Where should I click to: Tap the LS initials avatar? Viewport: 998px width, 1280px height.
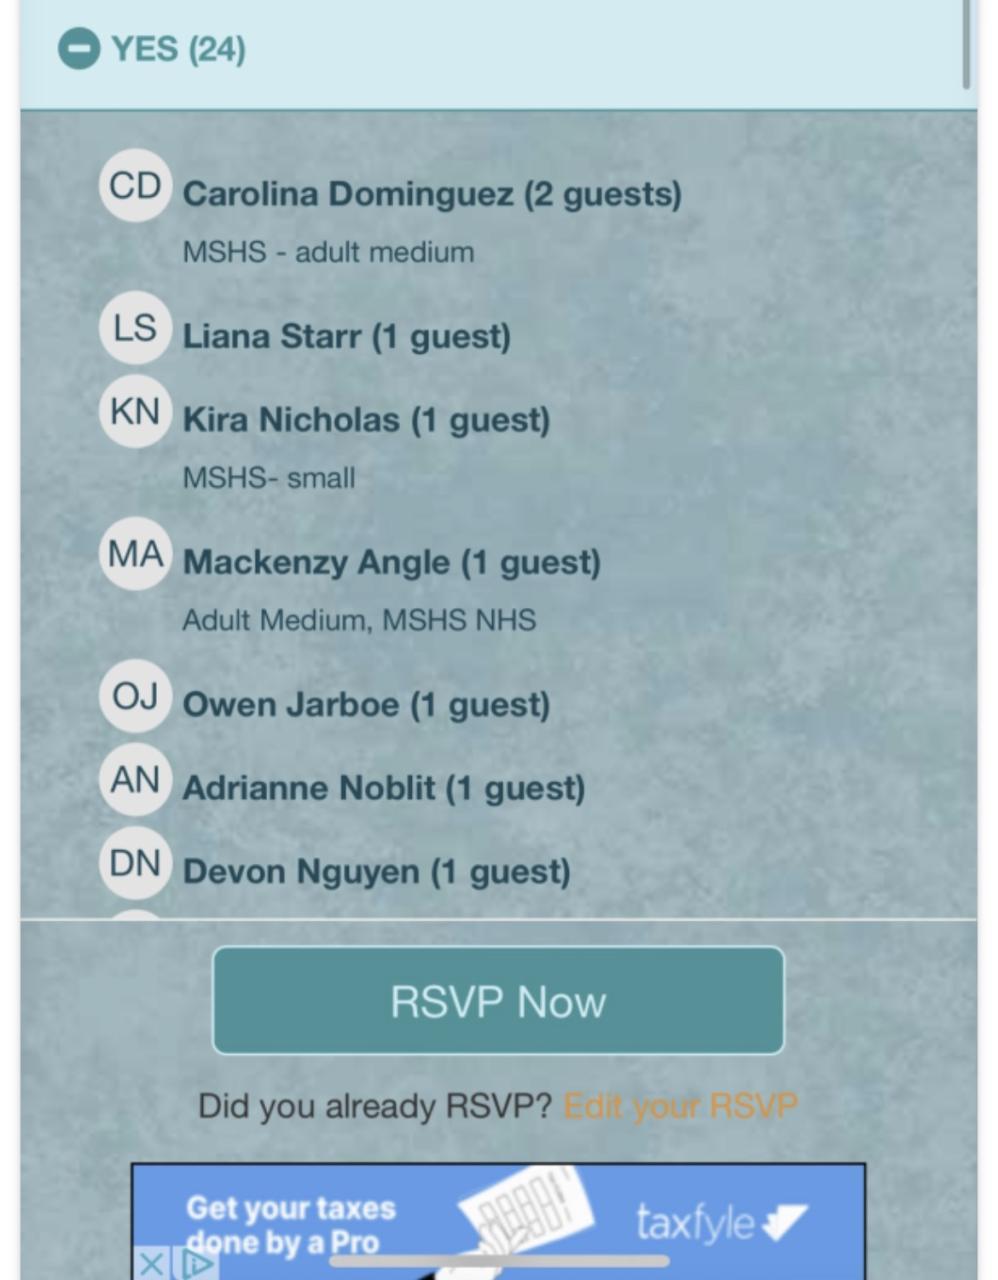click(x=135, y=328)
